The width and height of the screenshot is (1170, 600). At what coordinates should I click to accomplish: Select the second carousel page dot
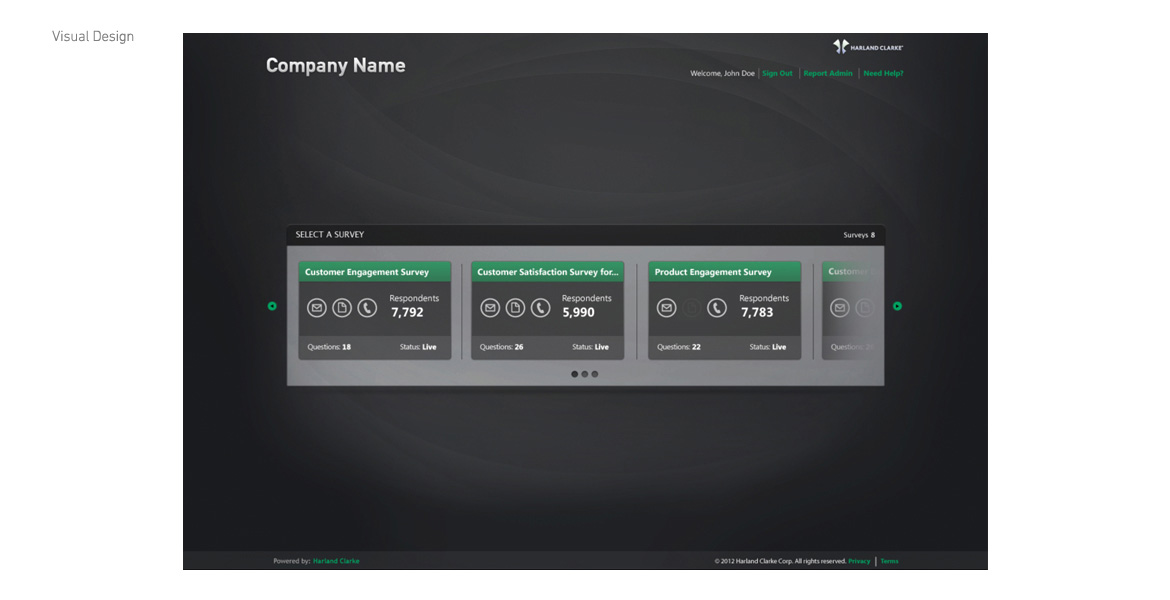[585, 374]
